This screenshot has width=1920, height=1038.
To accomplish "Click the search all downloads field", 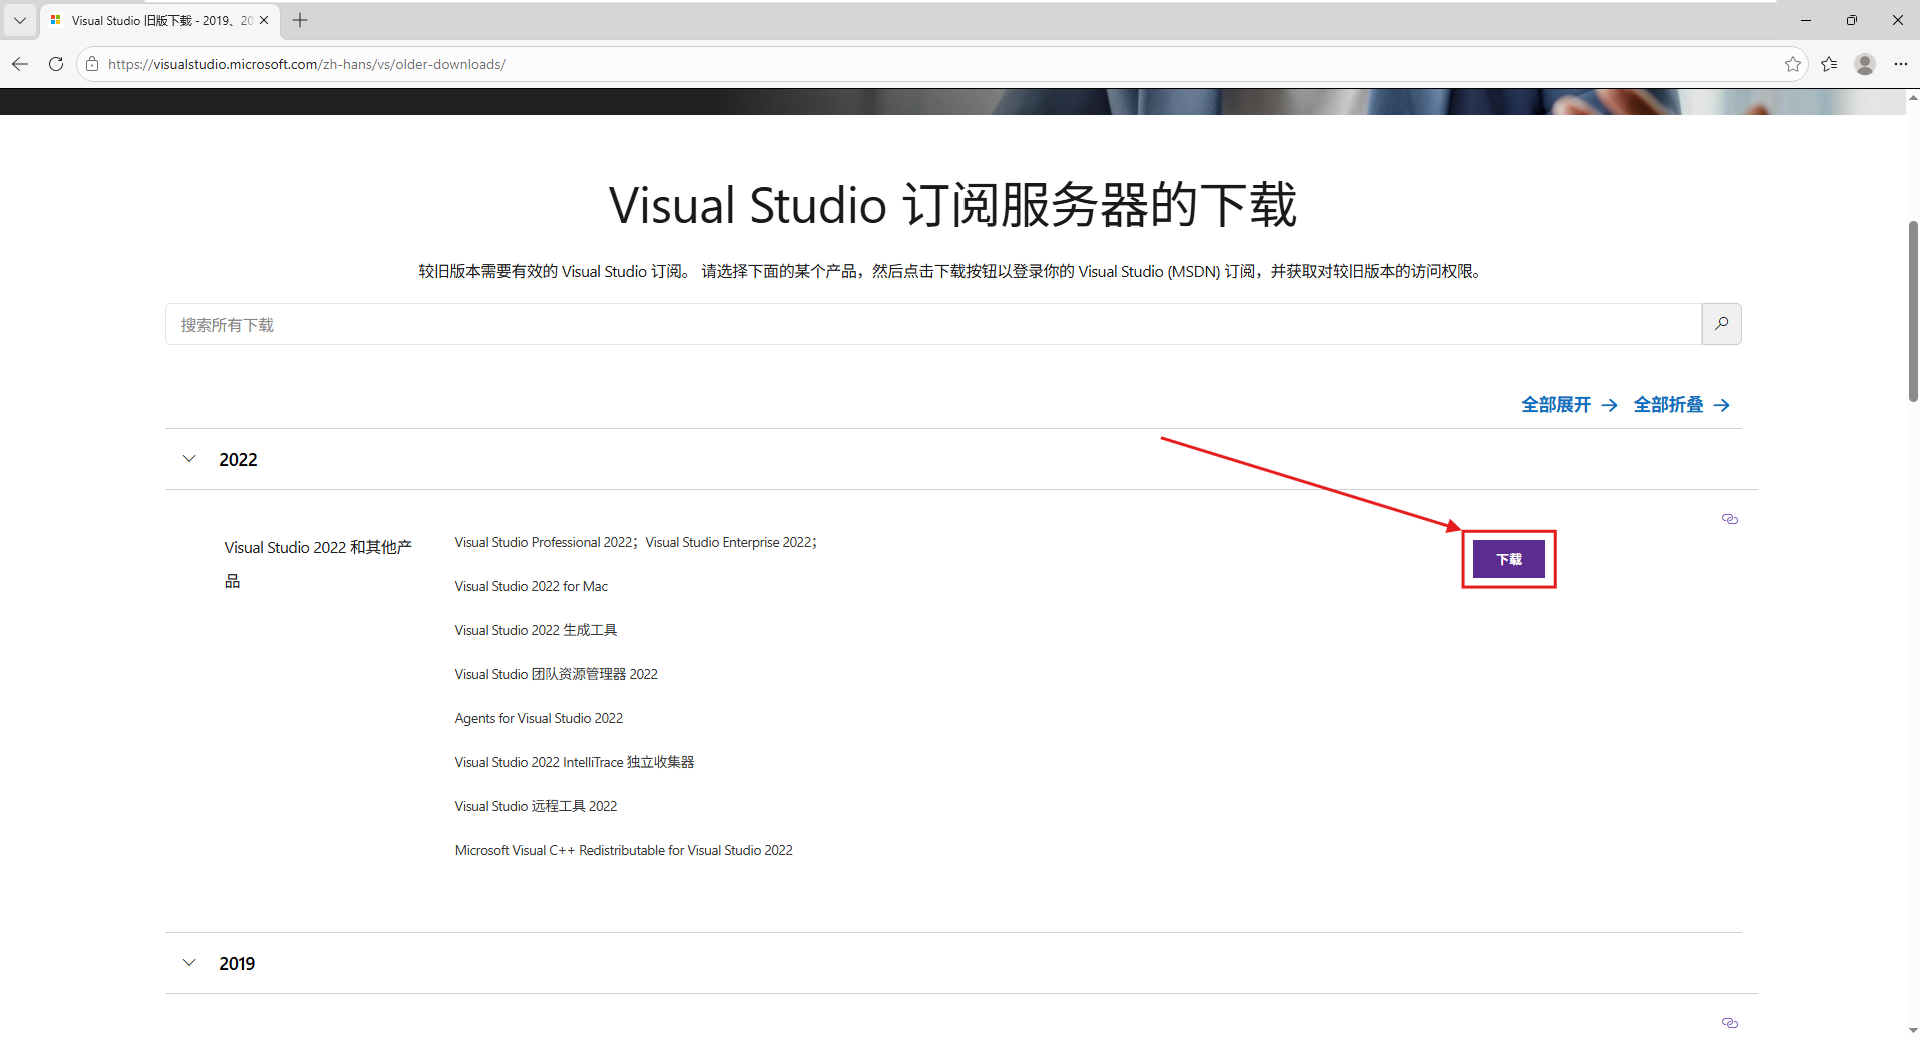I will [933, 324].
